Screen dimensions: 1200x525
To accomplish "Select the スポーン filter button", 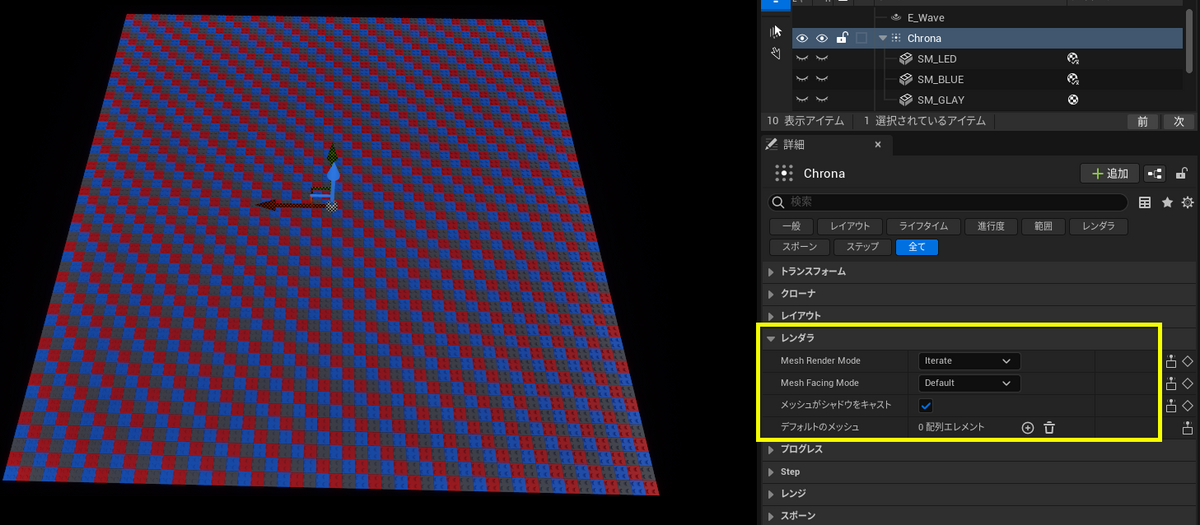I will (x=799, y=247).
